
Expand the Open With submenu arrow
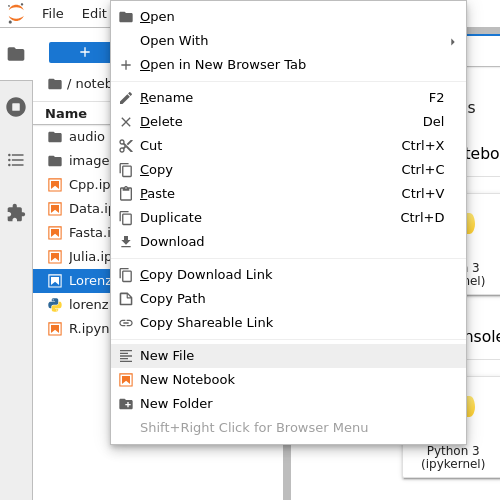pos(452,42)
